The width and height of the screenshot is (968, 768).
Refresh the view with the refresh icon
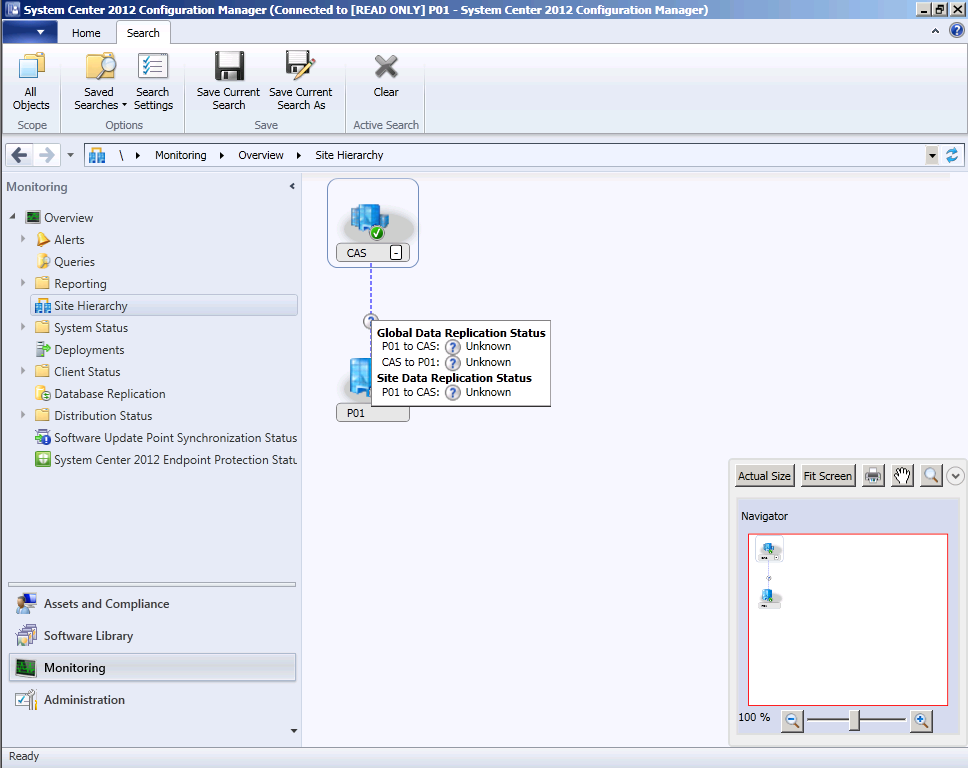click(952, 155)
